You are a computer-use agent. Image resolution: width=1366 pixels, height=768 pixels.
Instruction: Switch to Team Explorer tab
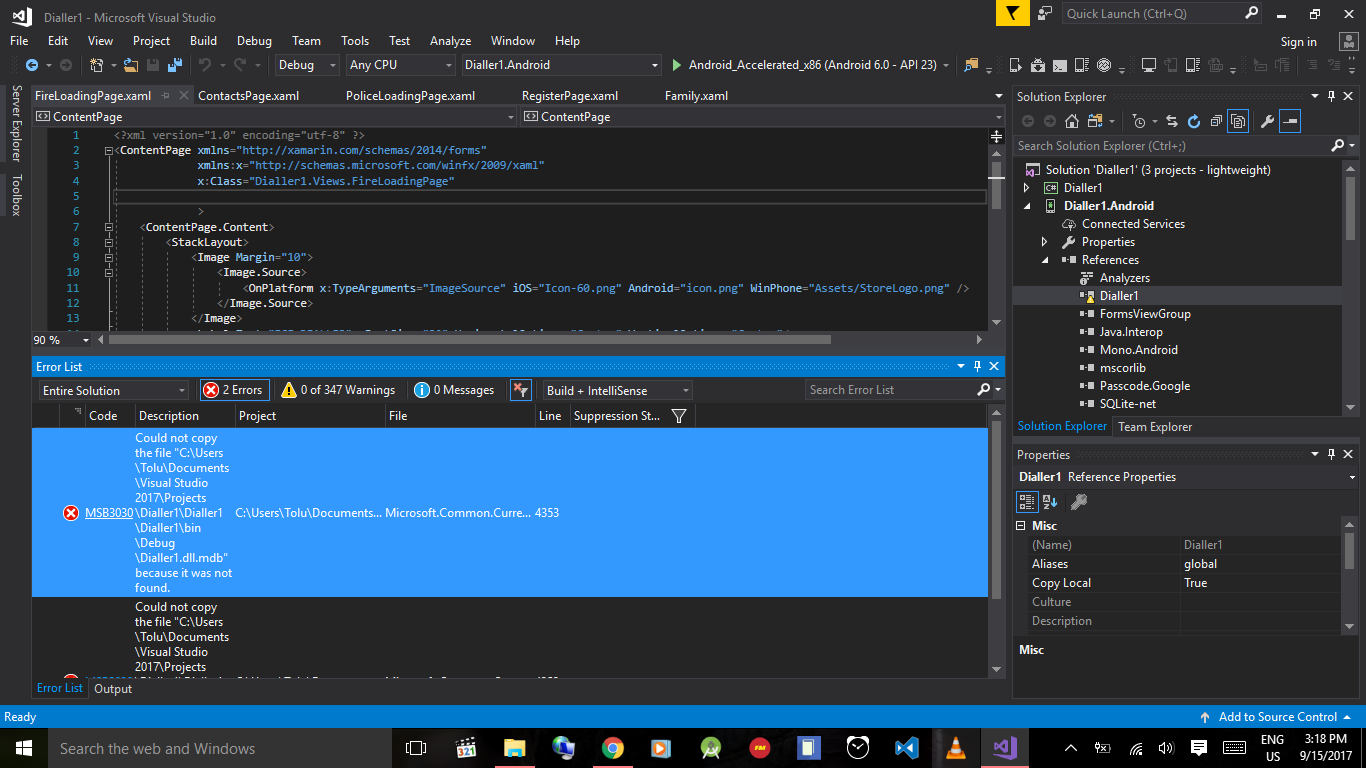[1155, 427]
